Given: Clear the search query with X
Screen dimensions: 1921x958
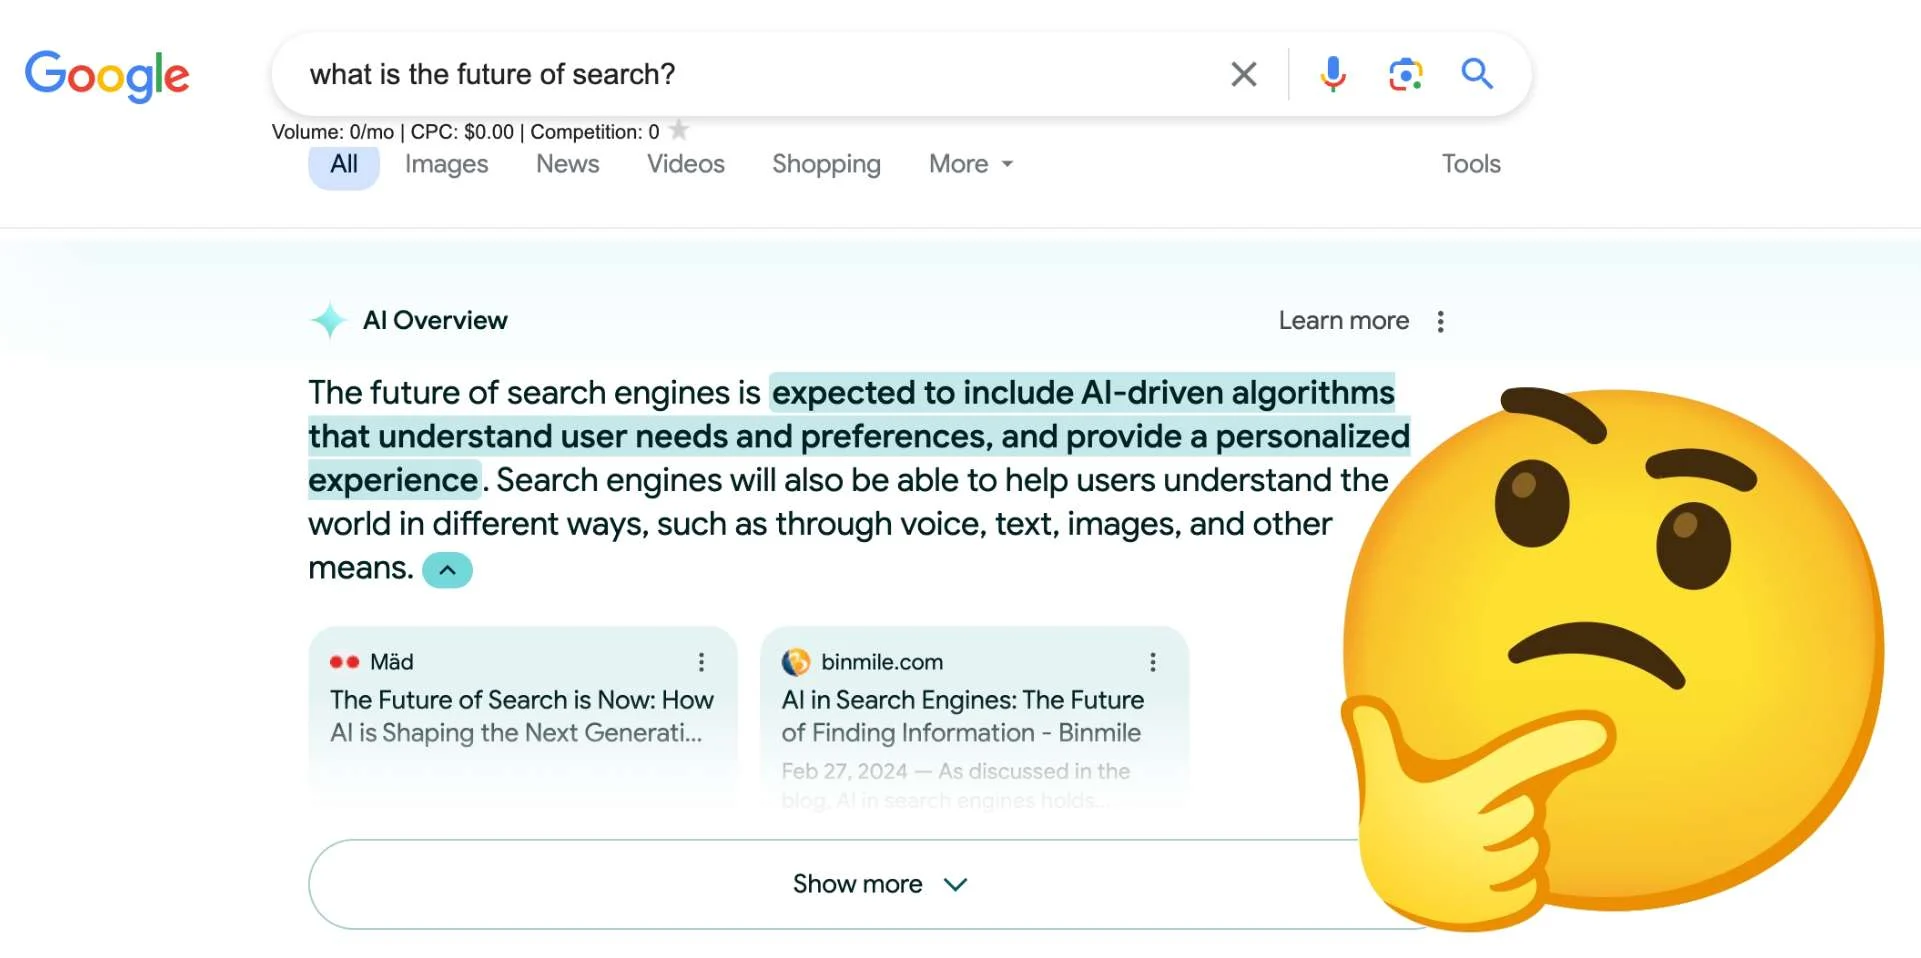Looking at the screenshot, I should [x=1243, y=74].
